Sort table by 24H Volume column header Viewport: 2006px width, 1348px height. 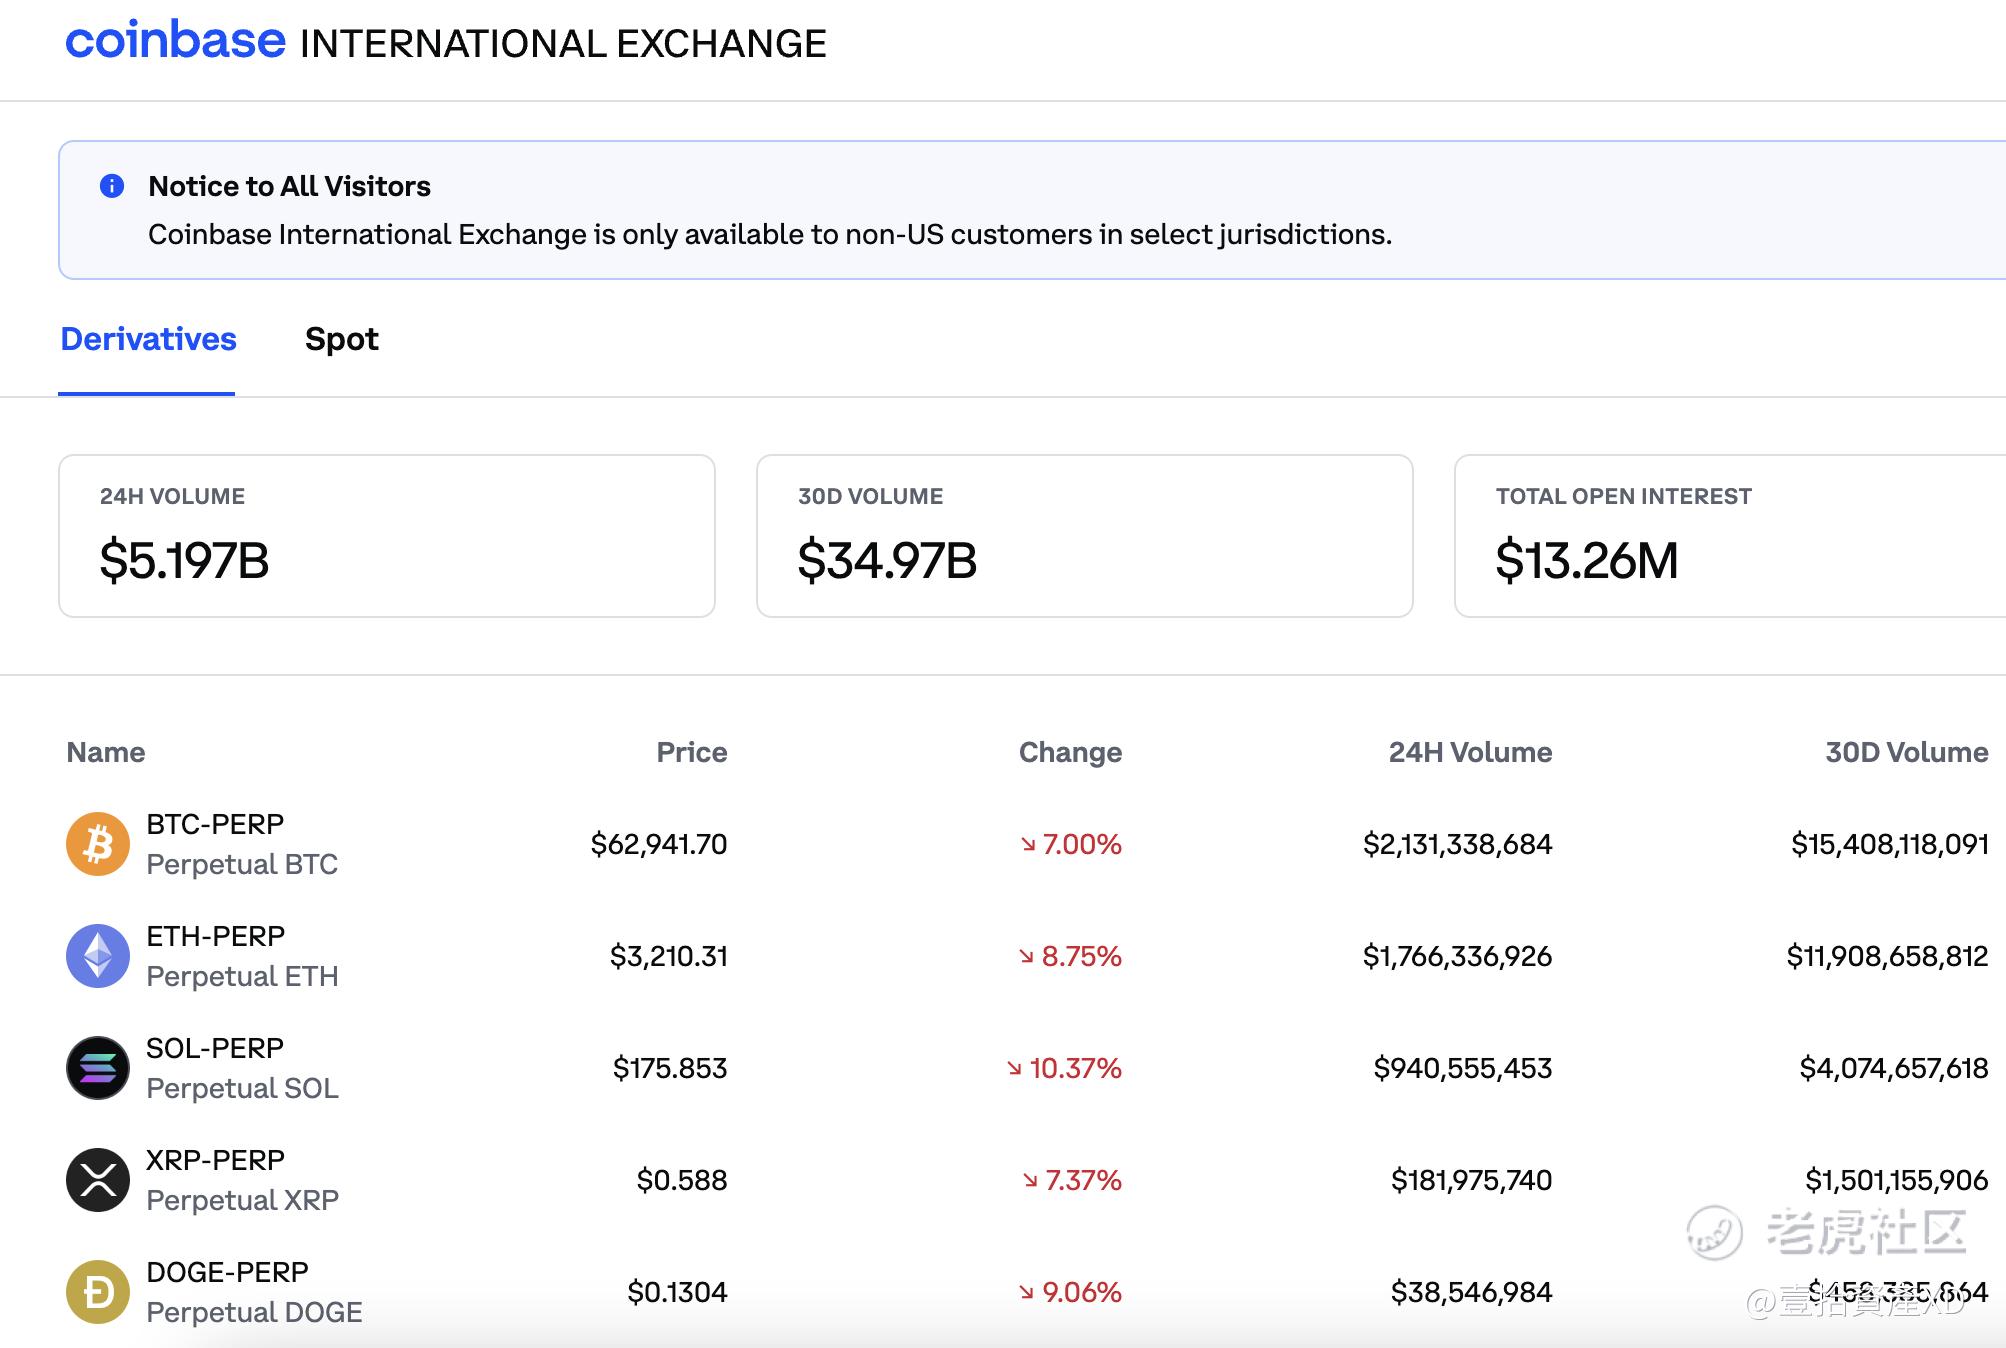(x=1470, y=752)
